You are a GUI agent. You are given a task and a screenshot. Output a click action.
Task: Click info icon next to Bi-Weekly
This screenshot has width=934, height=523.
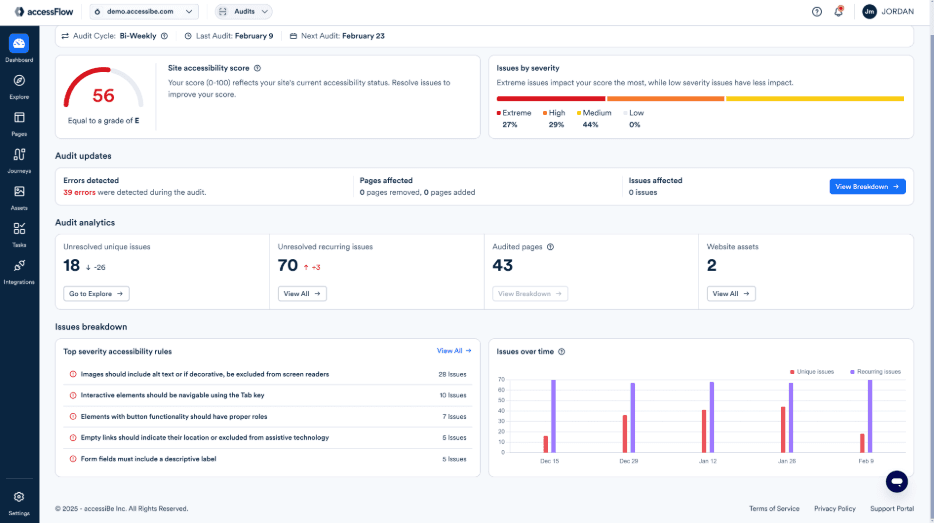tap(164, 36)
